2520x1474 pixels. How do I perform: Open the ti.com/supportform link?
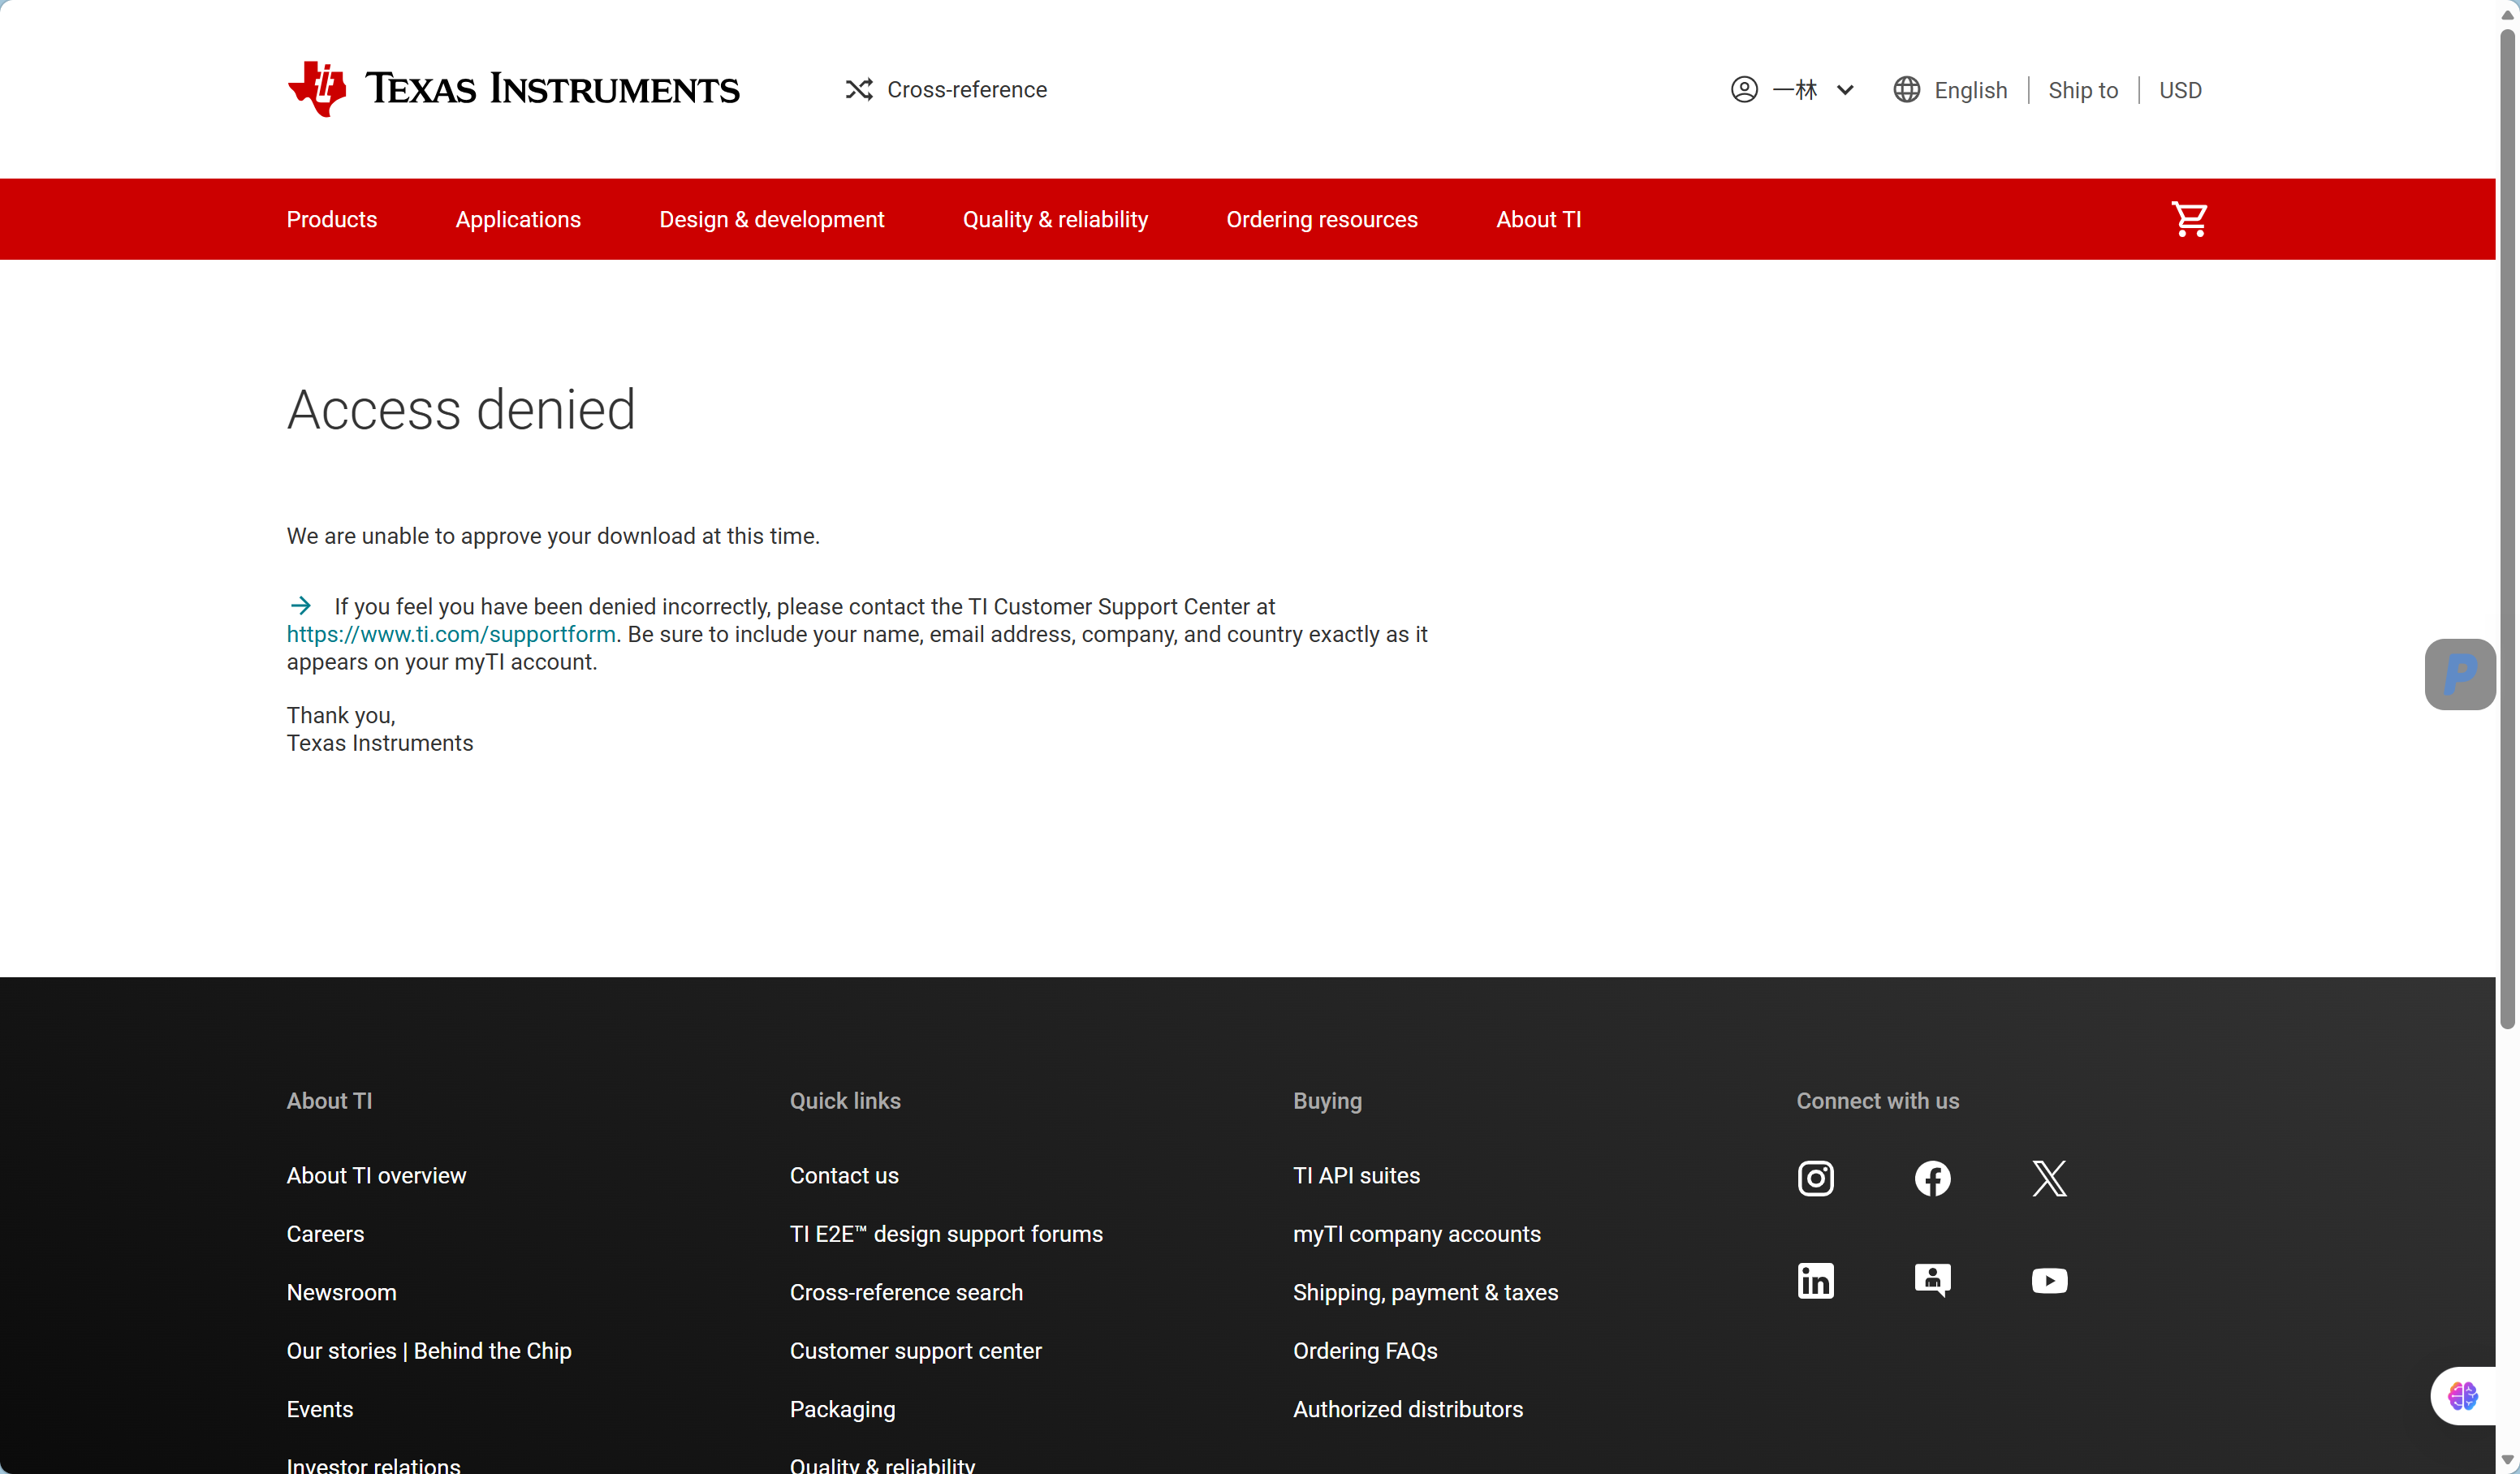[451, 635]
